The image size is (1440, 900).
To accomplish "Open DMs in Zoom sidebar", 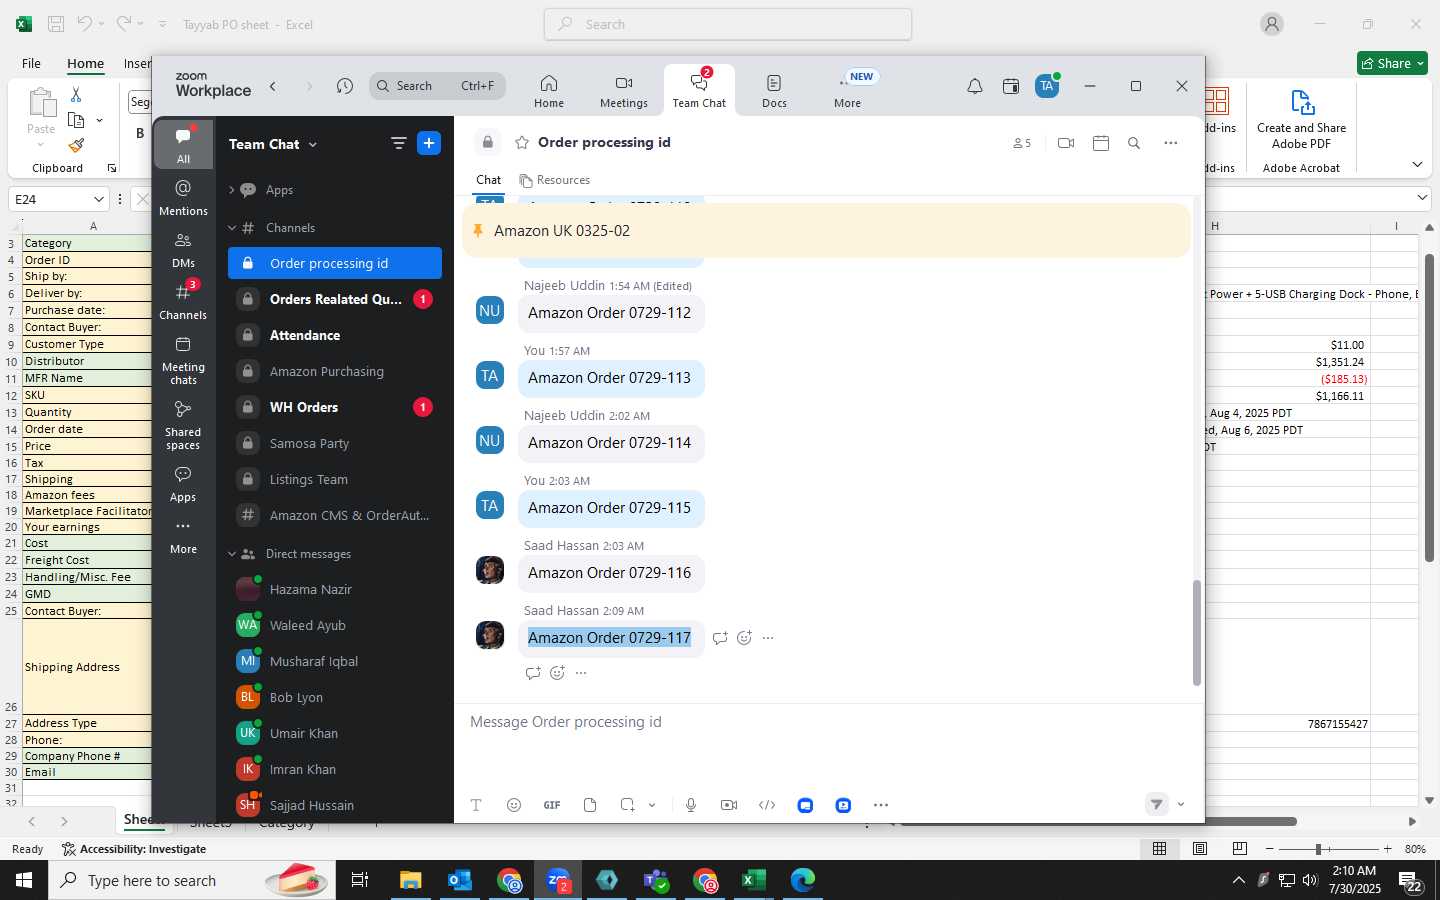I will coord(183,250).
